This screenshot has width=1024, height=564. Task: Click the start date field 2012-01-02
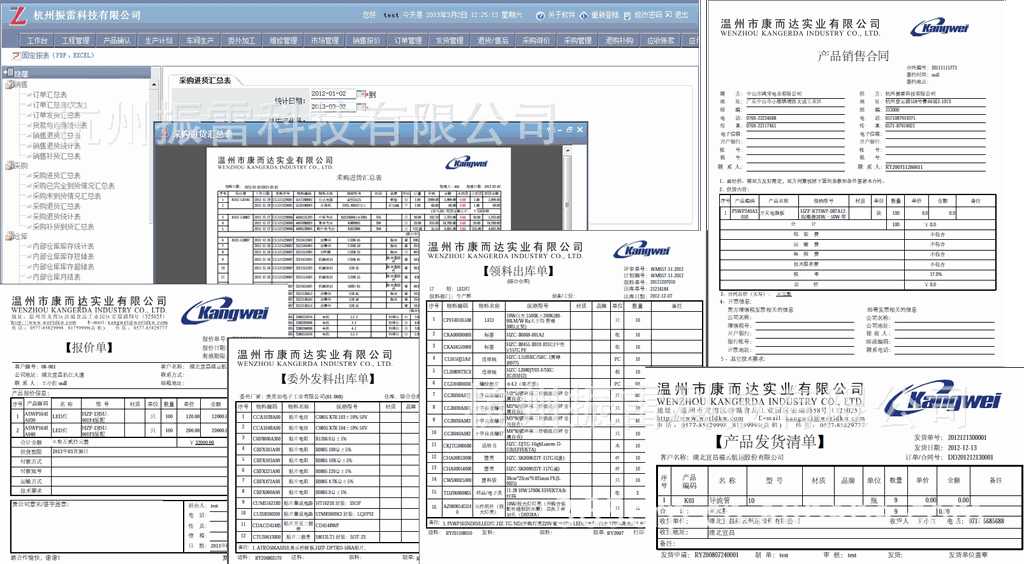(x=332, y=94)
